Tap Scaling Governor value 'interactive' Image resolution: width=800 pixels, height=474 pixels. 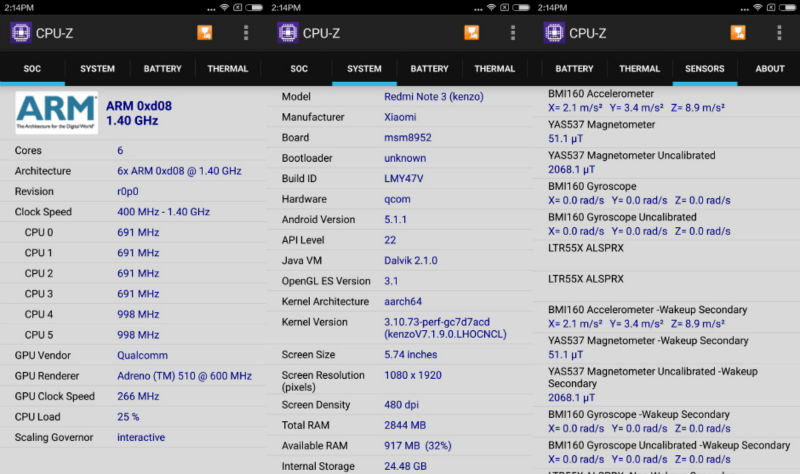(141, 437)
